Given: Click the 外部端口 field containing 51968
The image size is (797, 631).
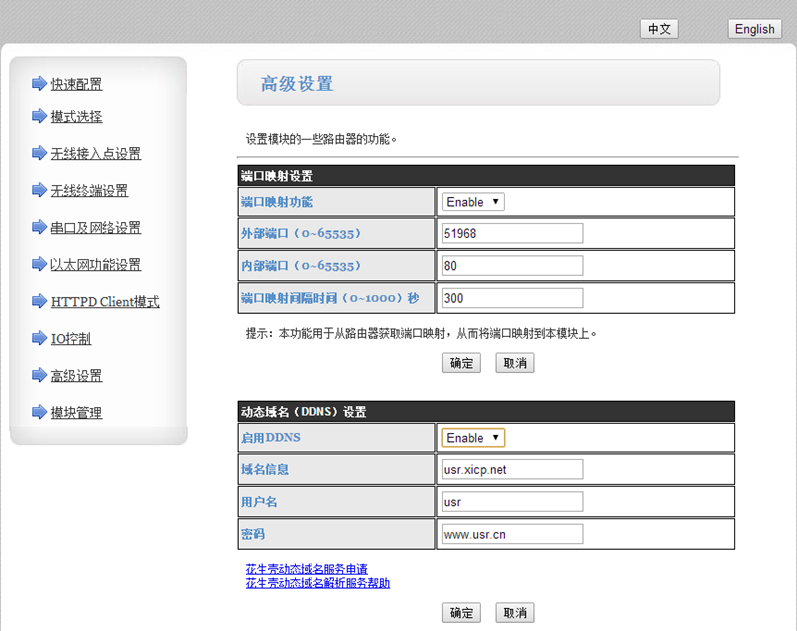Looking at the screenshot, I should point(512,233).
